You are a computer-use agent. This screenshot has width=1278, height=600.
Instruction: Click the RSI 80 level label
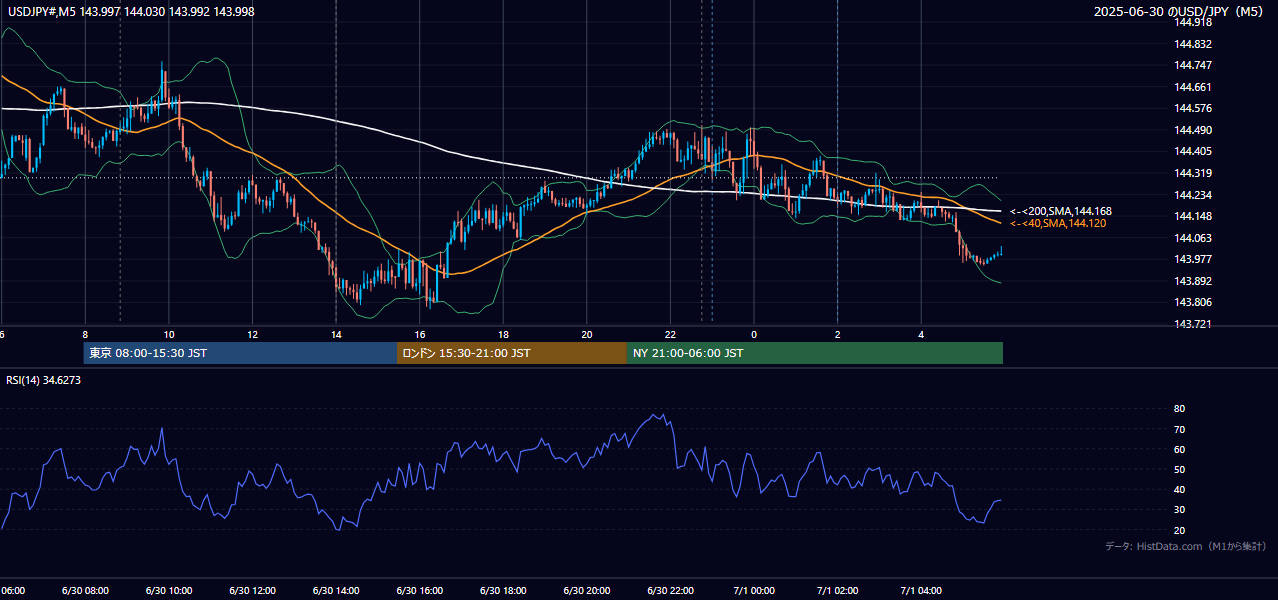pos(1179,409)
